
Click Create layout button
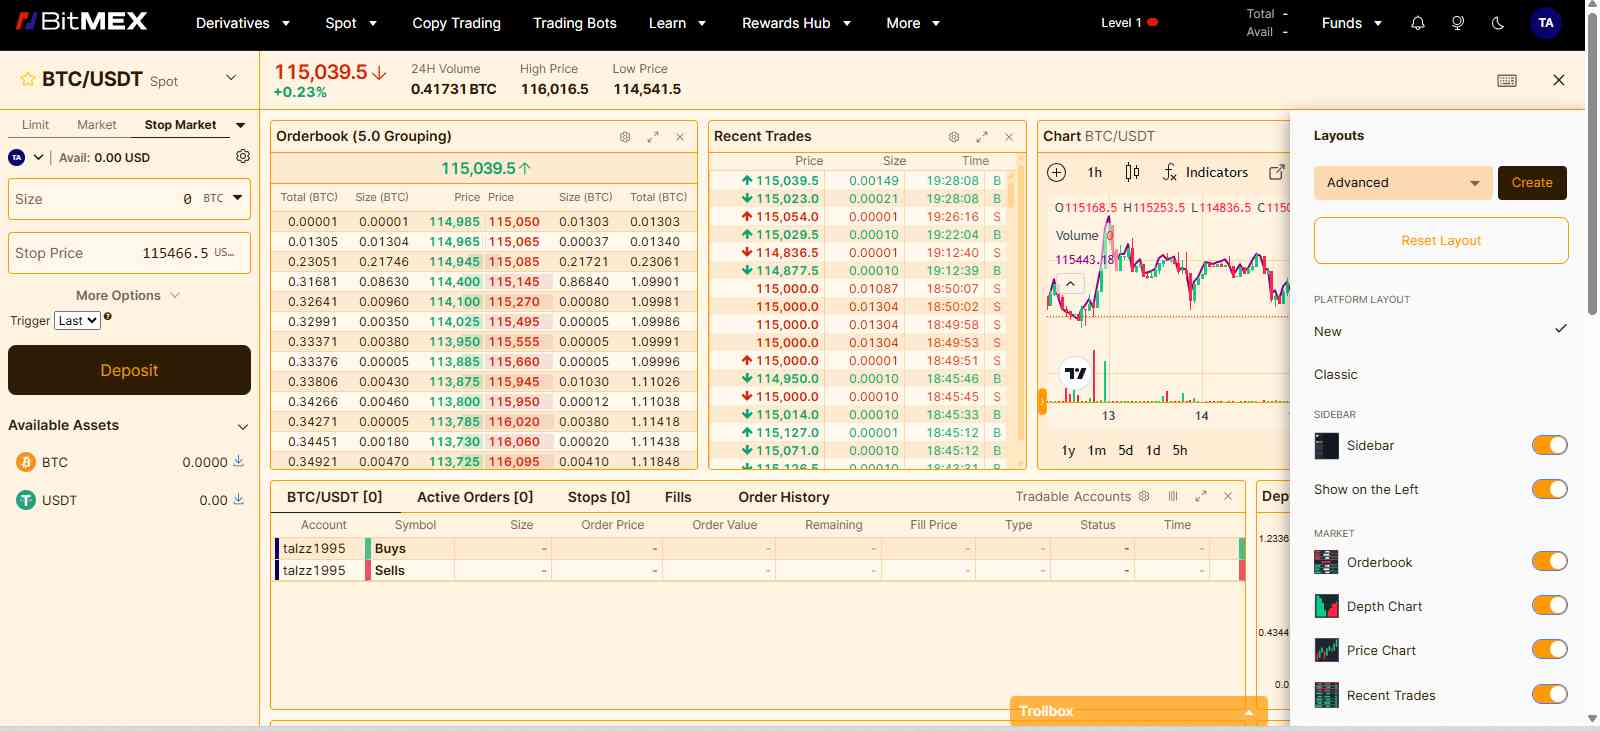[1532, 183]
